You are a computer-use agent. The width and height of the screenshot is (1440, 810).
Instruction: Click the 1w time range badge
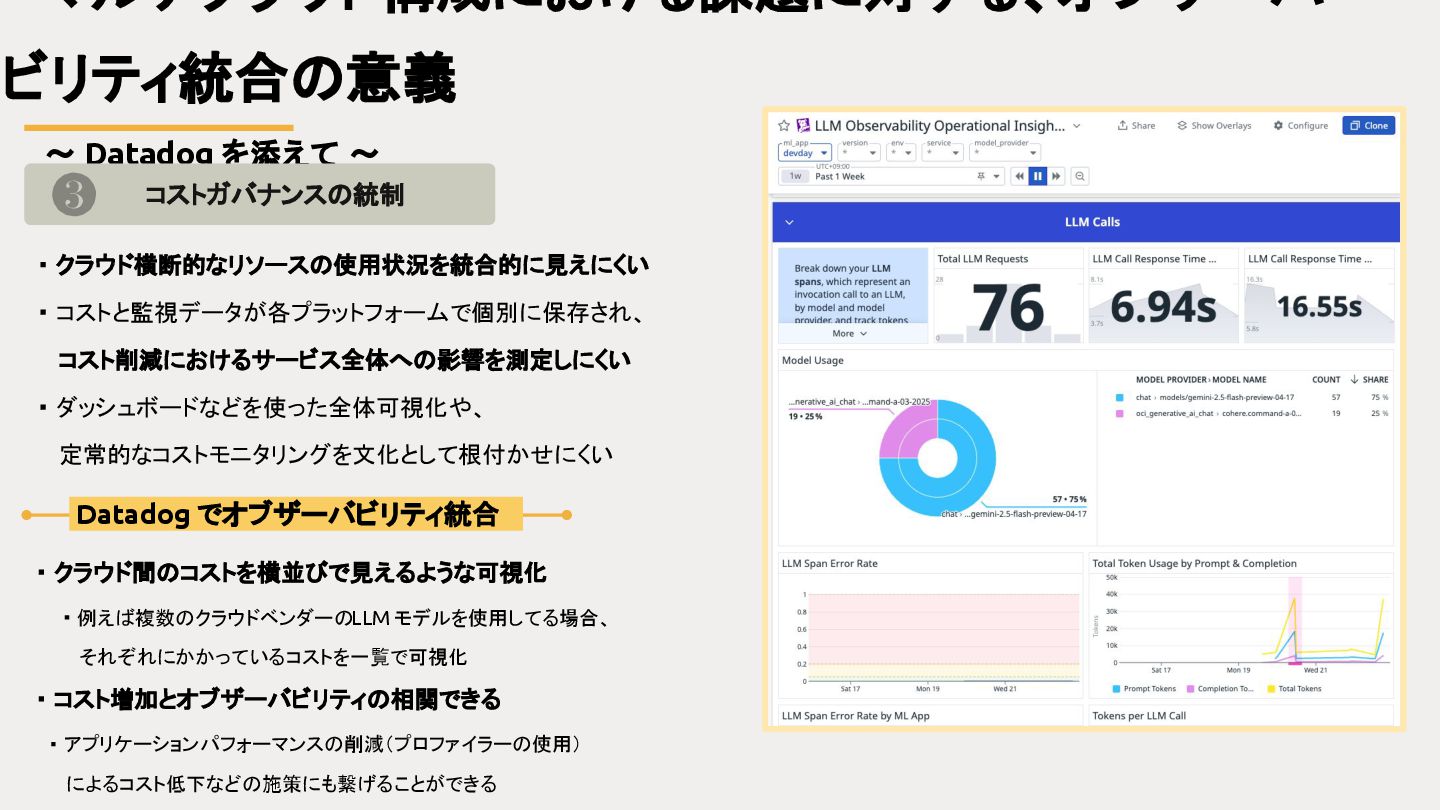pyautogui.click(x=795, y=176)
